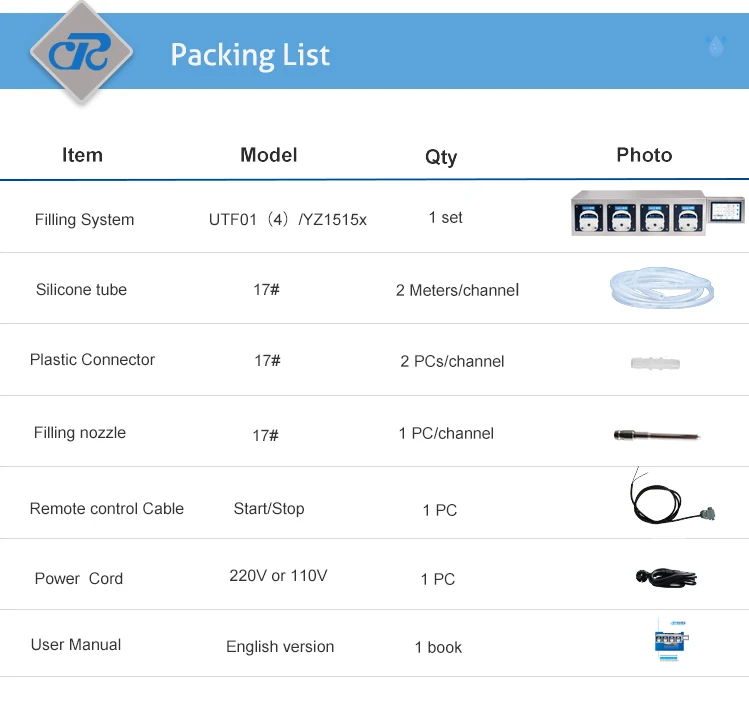Viewport: 749px width, 720px height.
Task: Click the Qty column header
Action: (441, 157)
